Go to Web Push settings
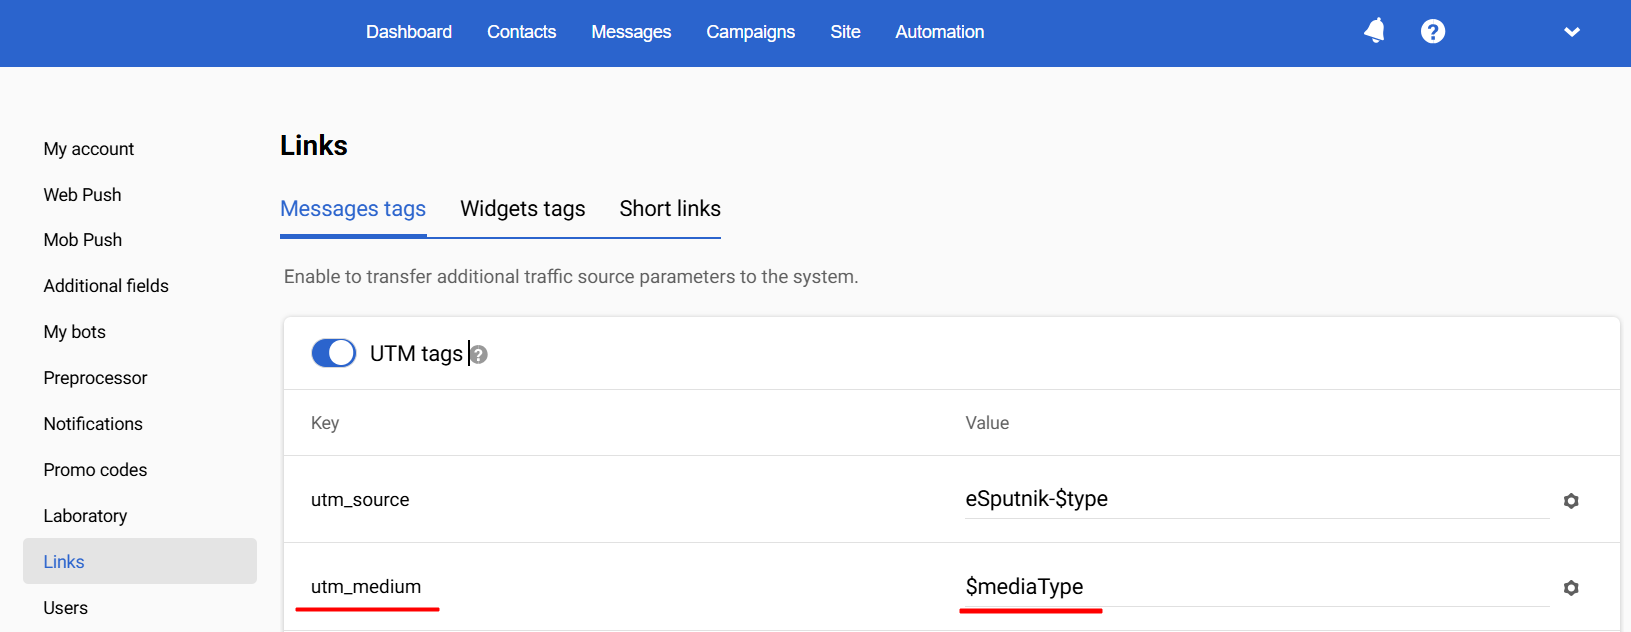The height and width of the screenshot is (632, 1631). pos(82,195)
